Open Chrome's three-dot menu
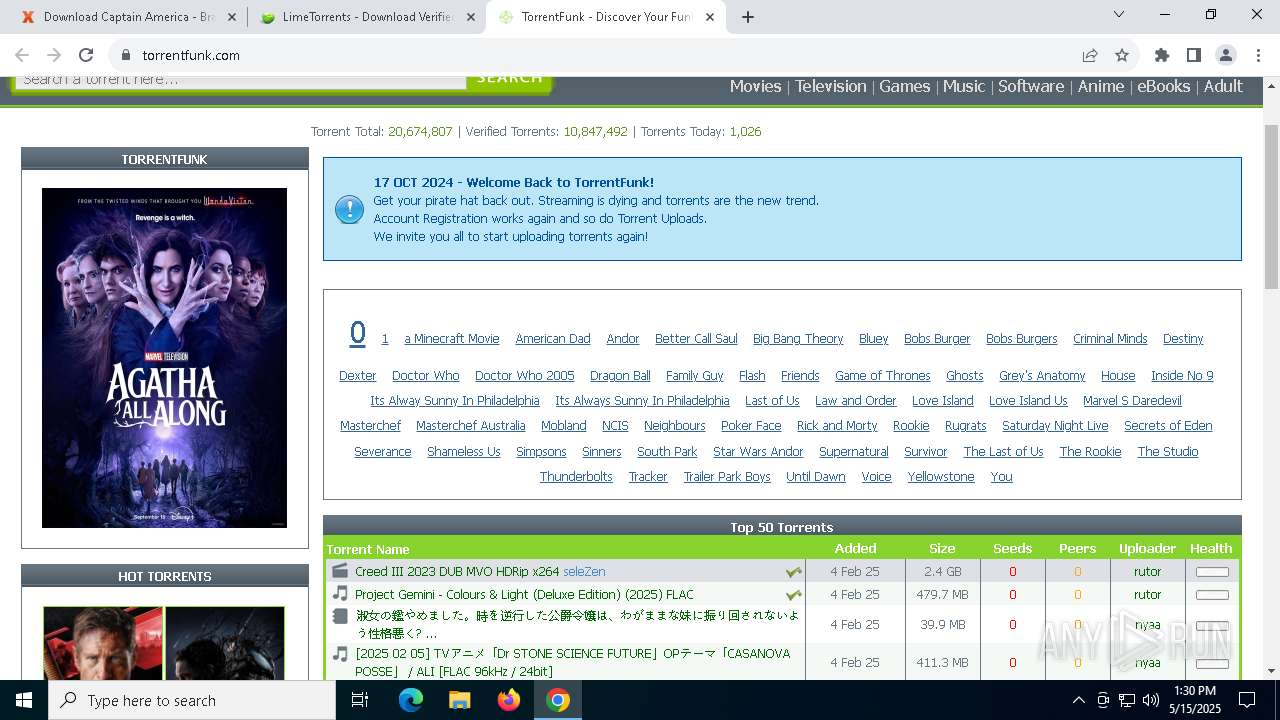 tap(1257, 55)
